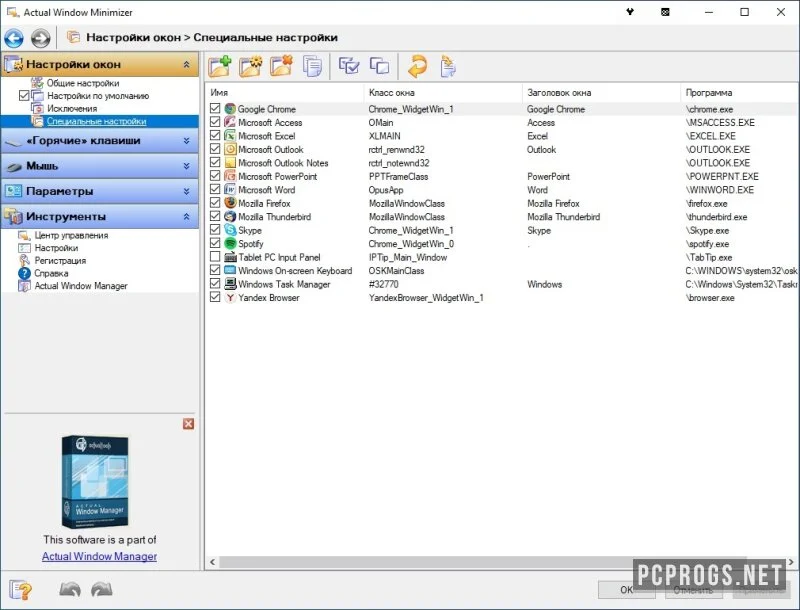Uncheck the Microsoft Outlook rule checkbox
Image resolution: width=800 pixels, height=610 pixels.
(x=215, y=149)
